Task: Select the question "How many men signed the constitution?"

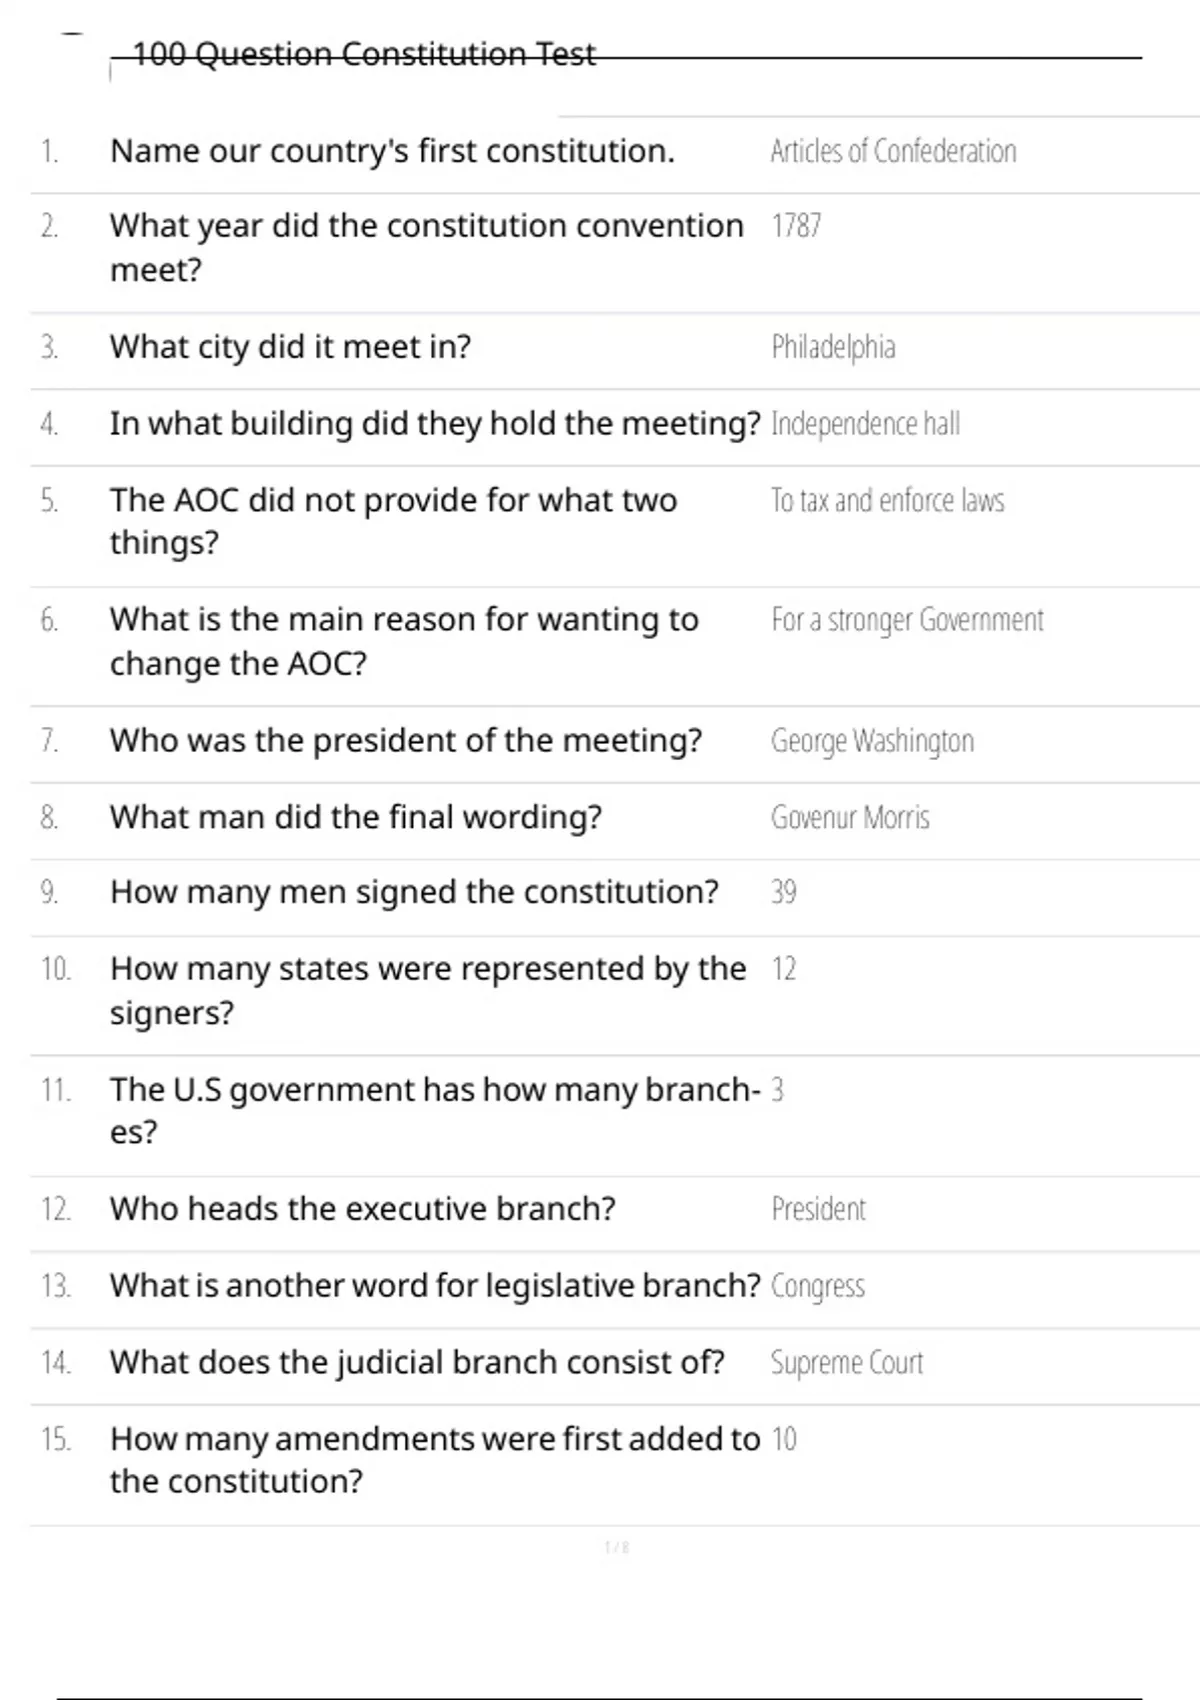Action: 414,892
